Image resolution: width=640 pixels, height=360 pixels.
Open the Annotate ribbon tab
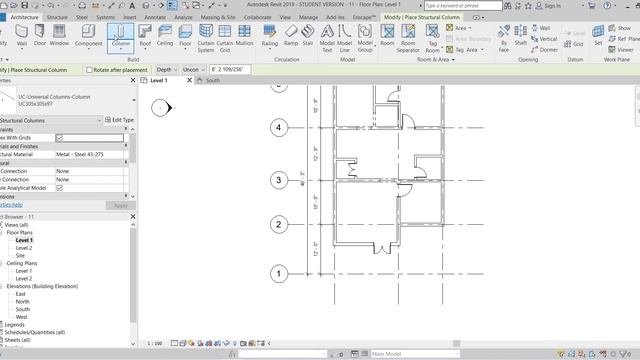click(x=155, y=18)
